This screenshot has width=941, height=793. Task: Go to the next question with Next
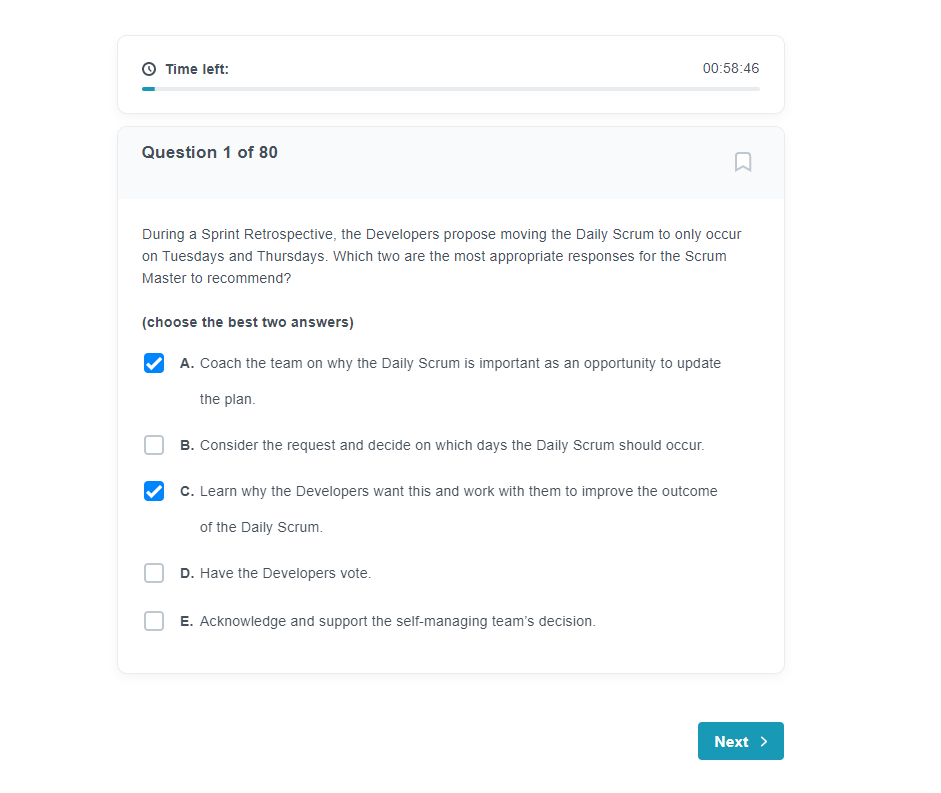pyautogui.click(x=741, y=741)
